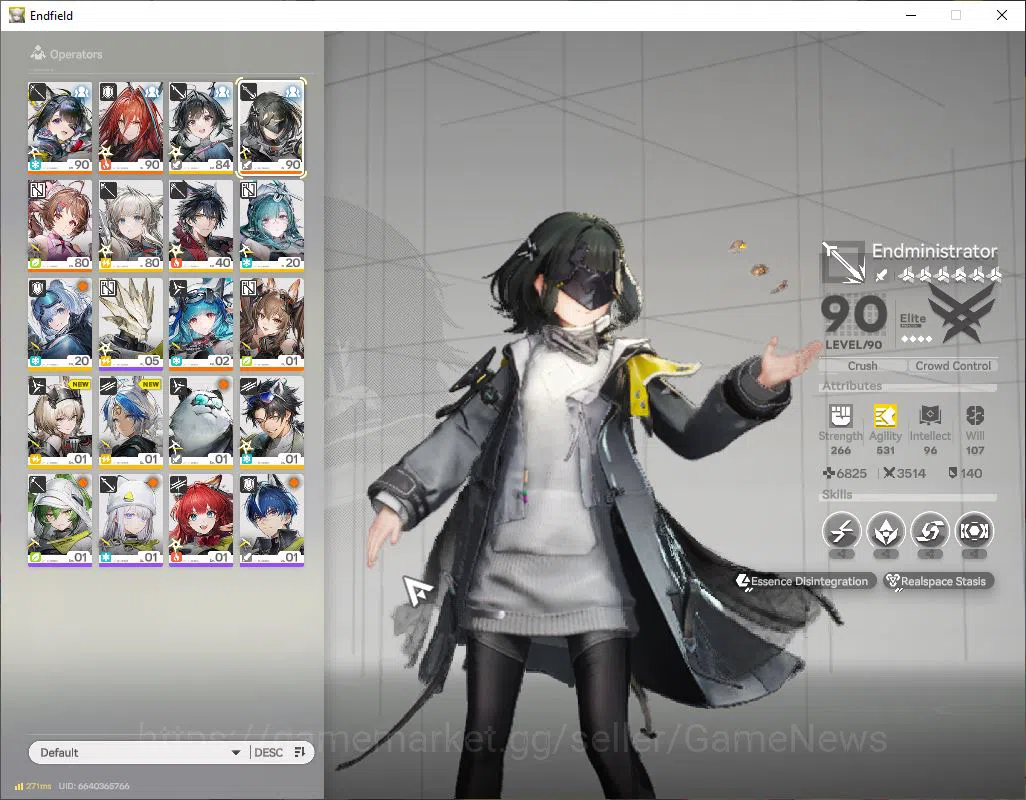
Task: Select the blue-white haired operator card tagged NEW
Action: (x=130, y=421)
